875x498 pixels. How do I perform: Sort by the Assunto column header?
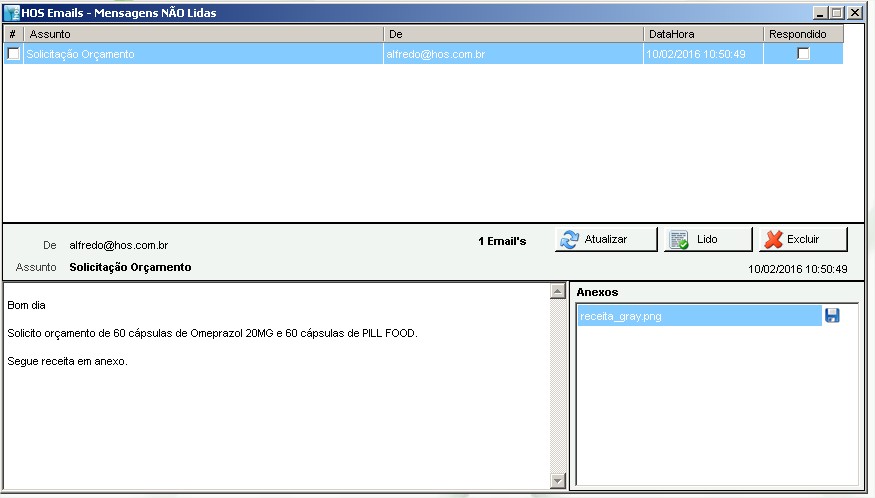point(204,34)
